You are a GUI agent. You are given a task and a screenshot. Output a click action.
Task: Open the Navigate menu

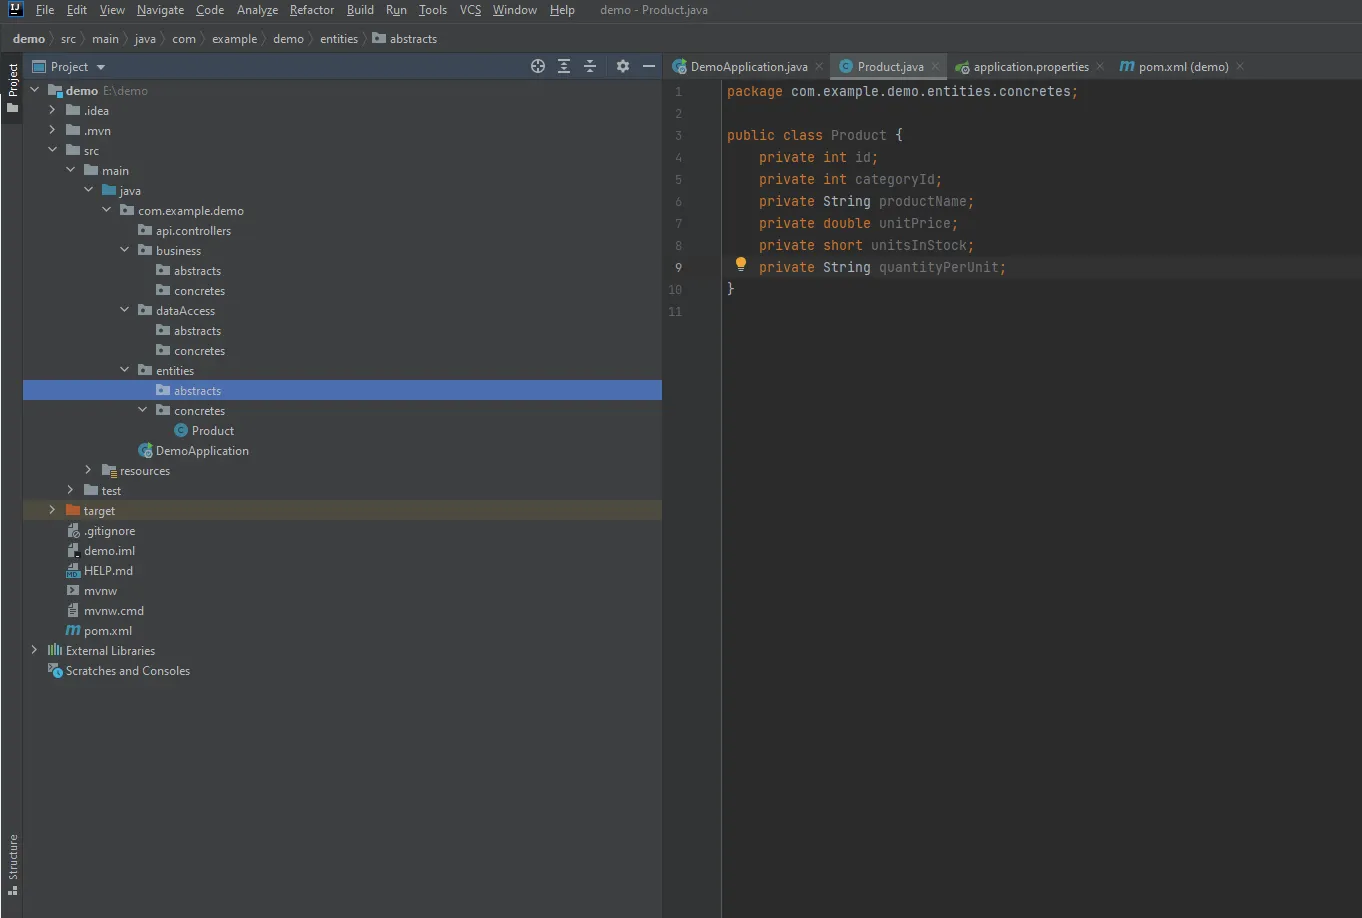(160, 10)
